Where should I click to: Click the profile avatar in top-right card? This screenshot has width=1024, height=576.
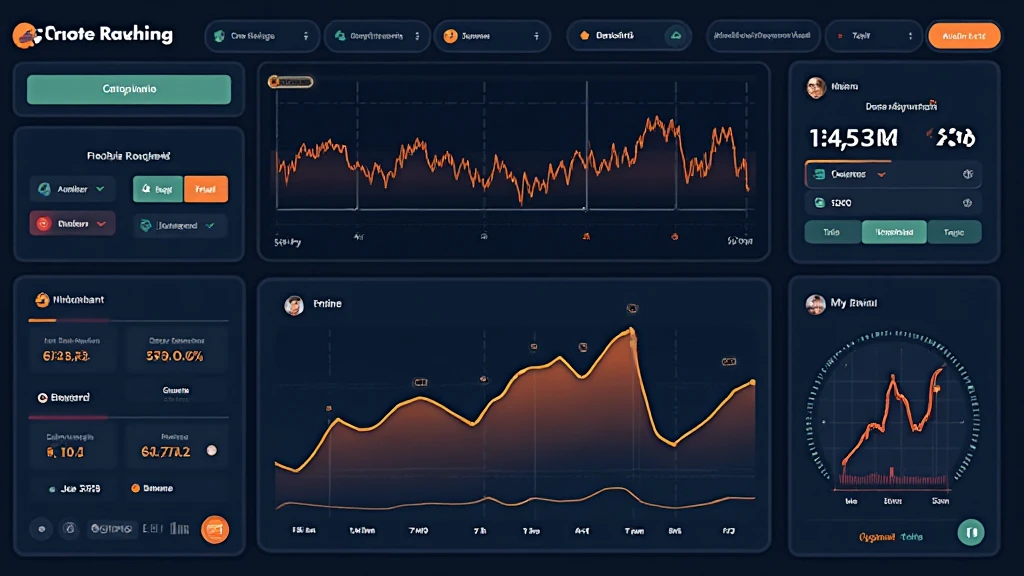coord(816,88)
